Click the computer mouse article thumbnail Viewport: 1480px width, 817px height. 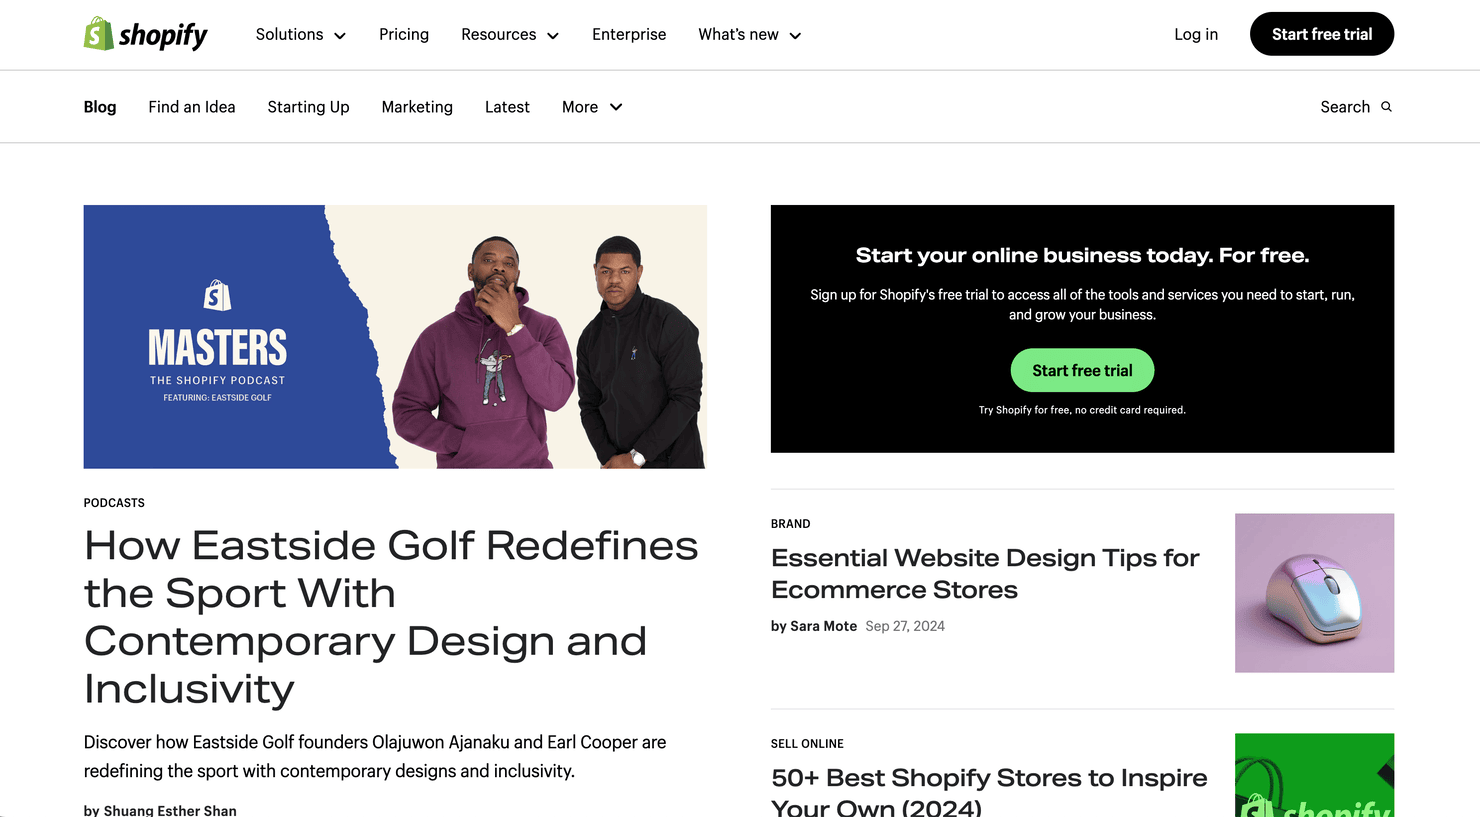tap(1314, 593)
